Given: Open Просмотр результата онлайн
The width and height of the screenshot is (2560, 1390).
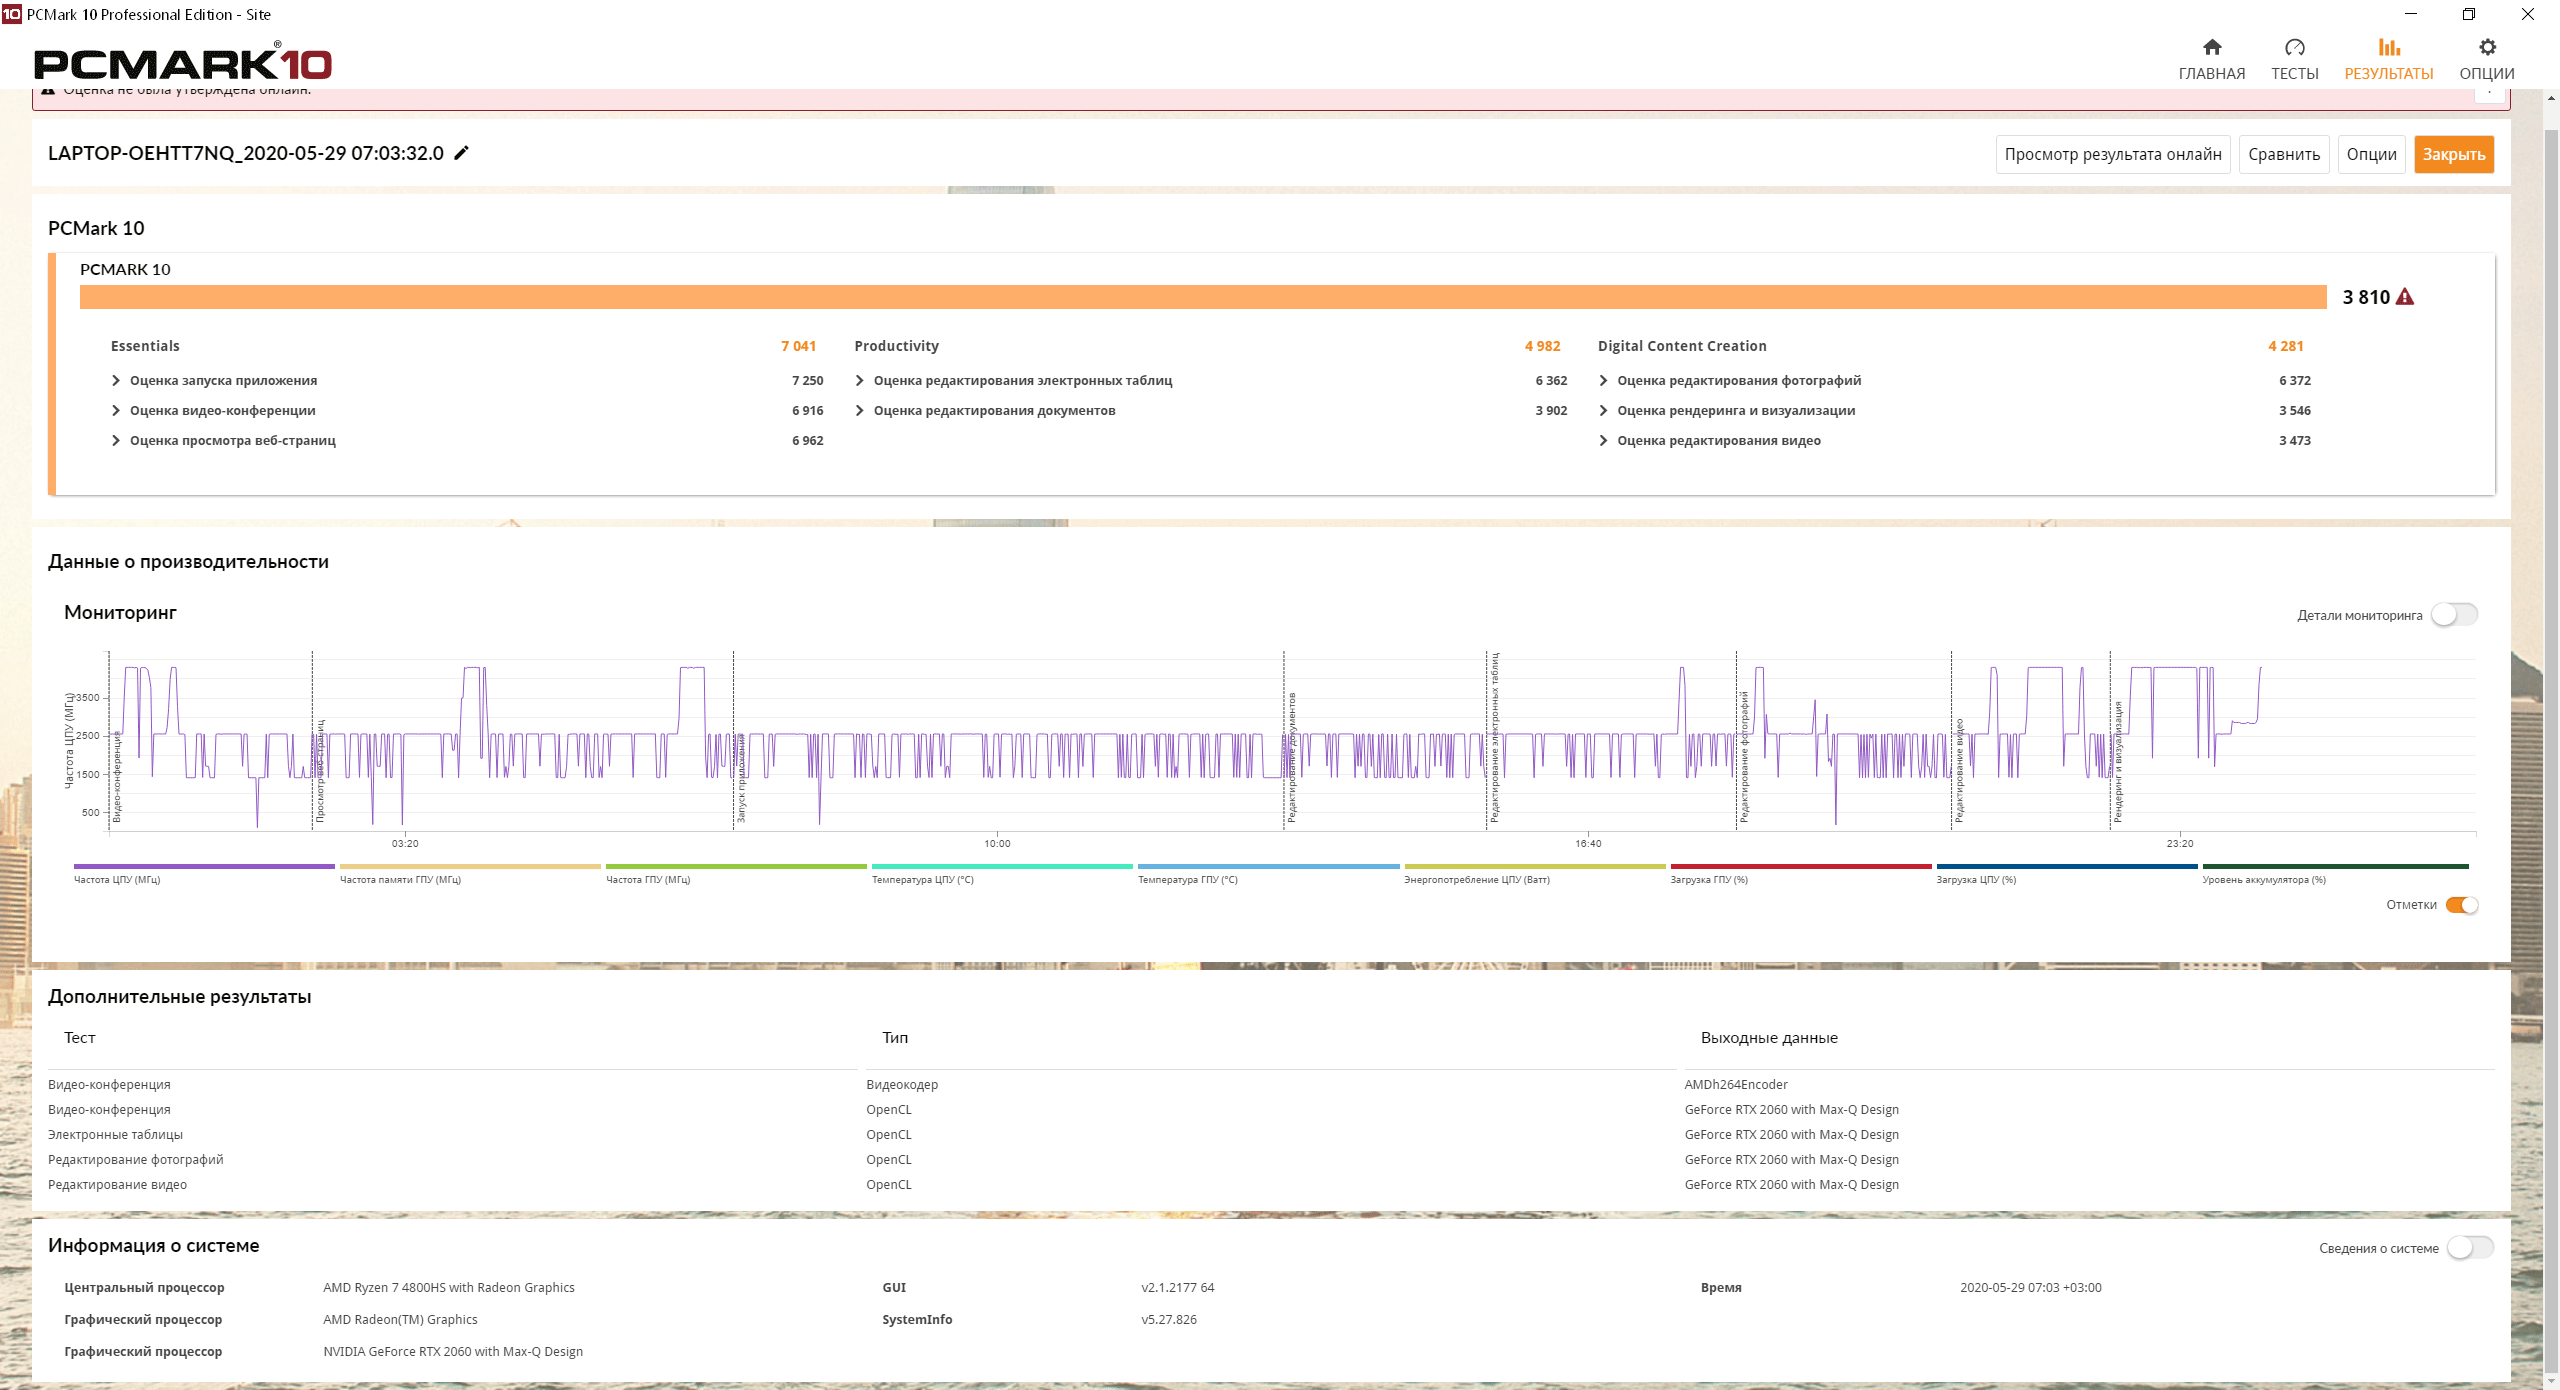Looking at the screenshot, I should pyautogui.click(x=2112, y=154).
